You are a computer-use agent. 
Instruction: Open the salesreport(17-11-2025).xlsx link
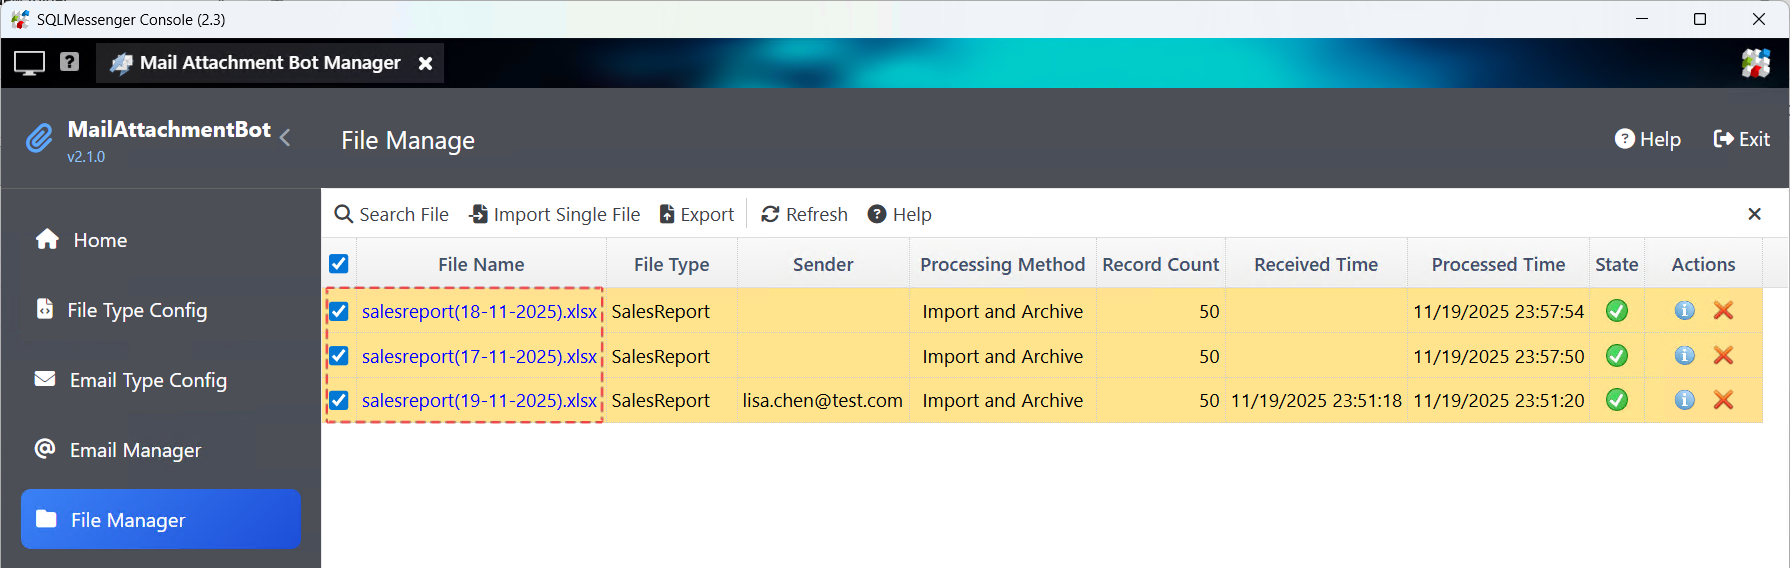[480, 356]
